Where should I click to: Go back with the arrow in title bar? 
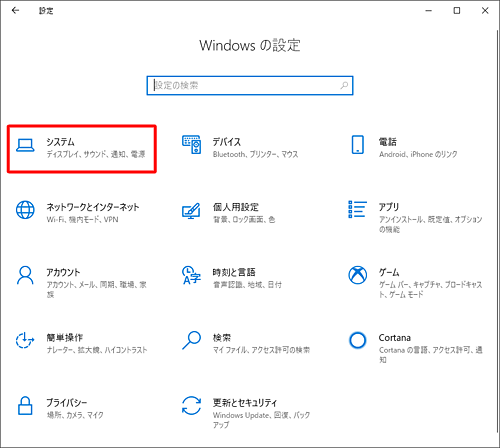pyautogui.click(x=15, y=11)
